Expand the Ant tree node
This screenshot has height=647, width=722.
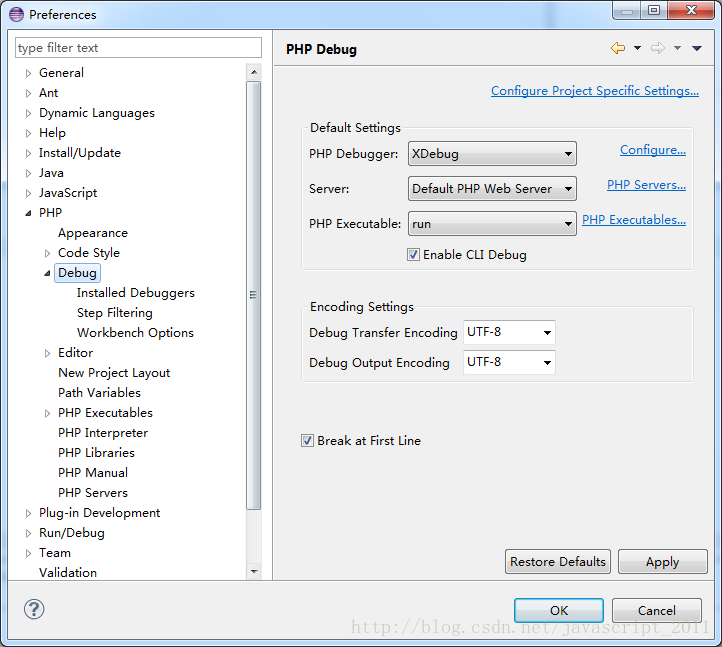point(29,93)
